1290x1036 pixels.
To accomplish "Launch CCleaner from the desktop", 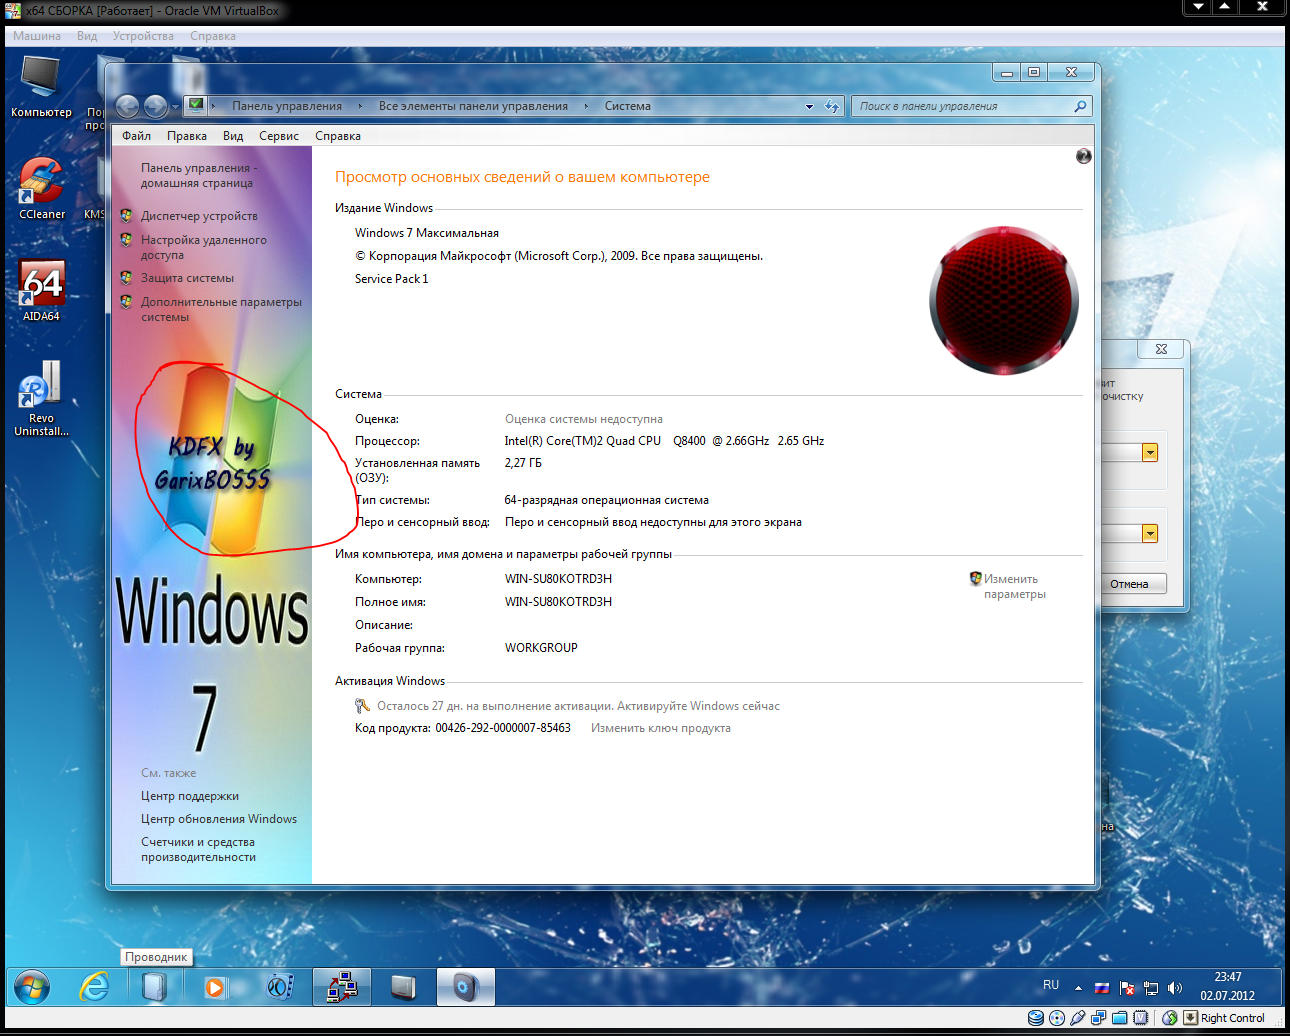I will (41, 188).
